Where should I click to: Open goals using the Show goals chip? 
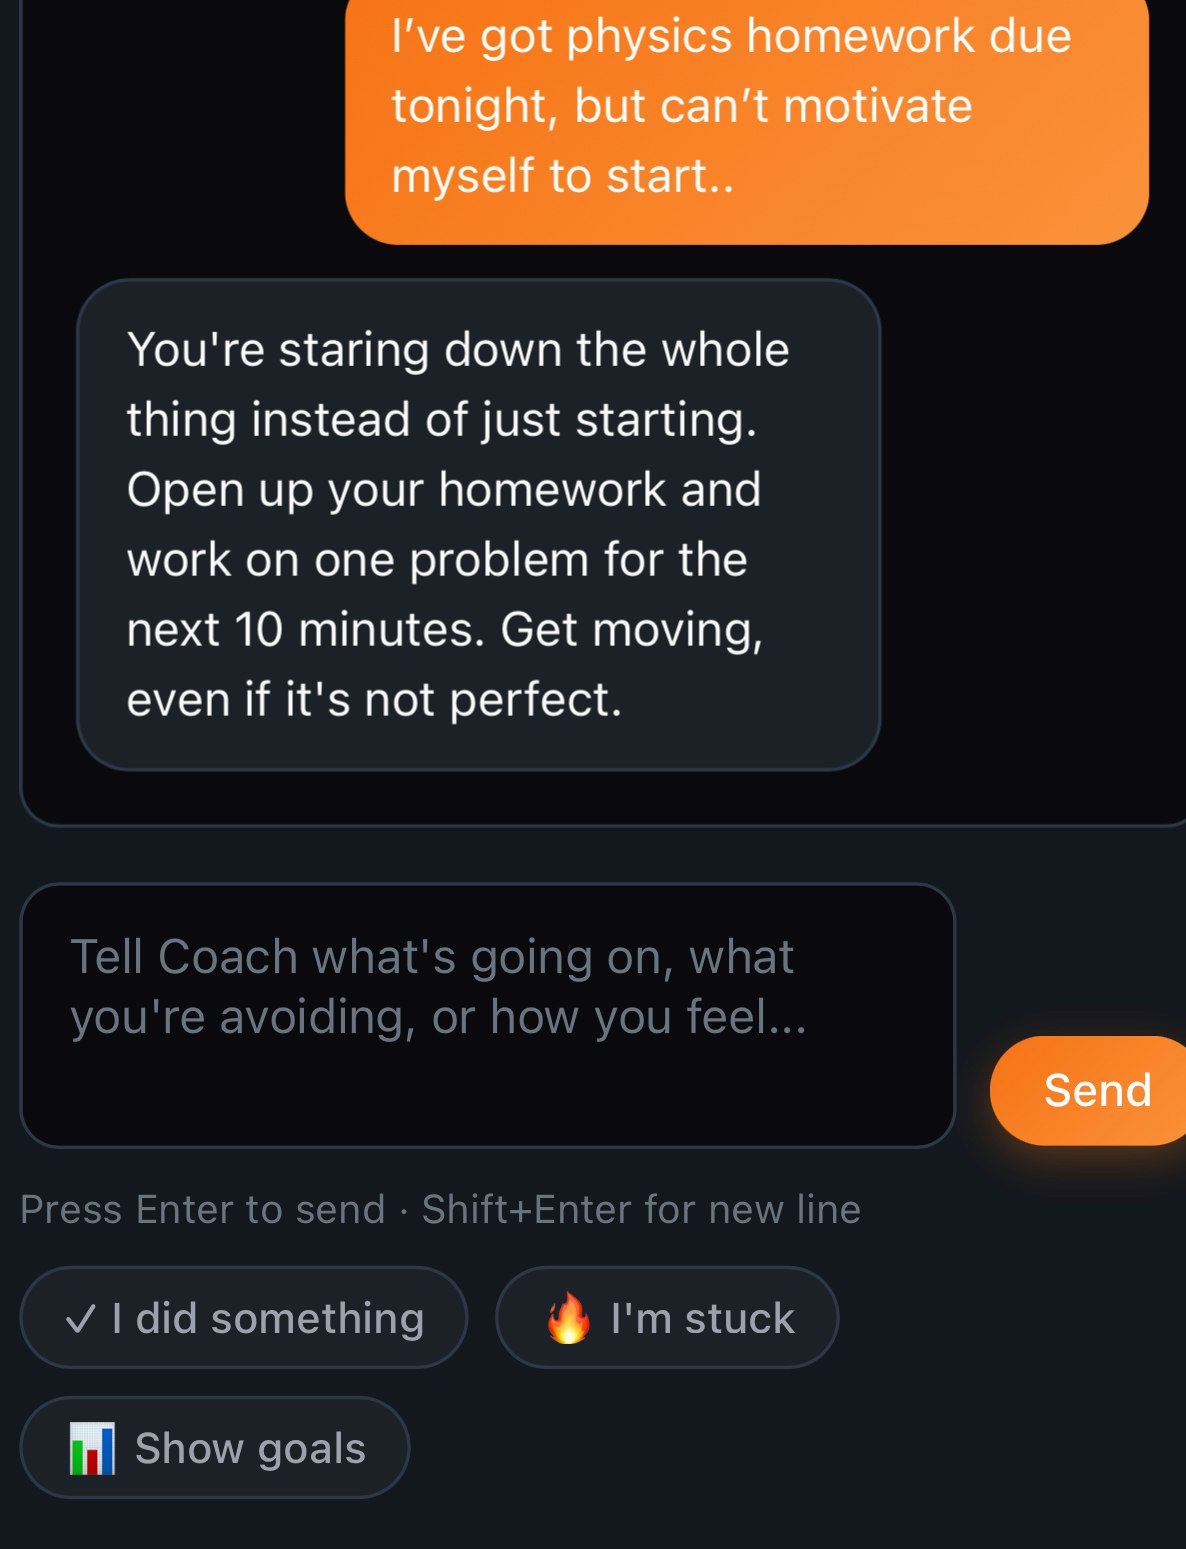click(215, 1446)
